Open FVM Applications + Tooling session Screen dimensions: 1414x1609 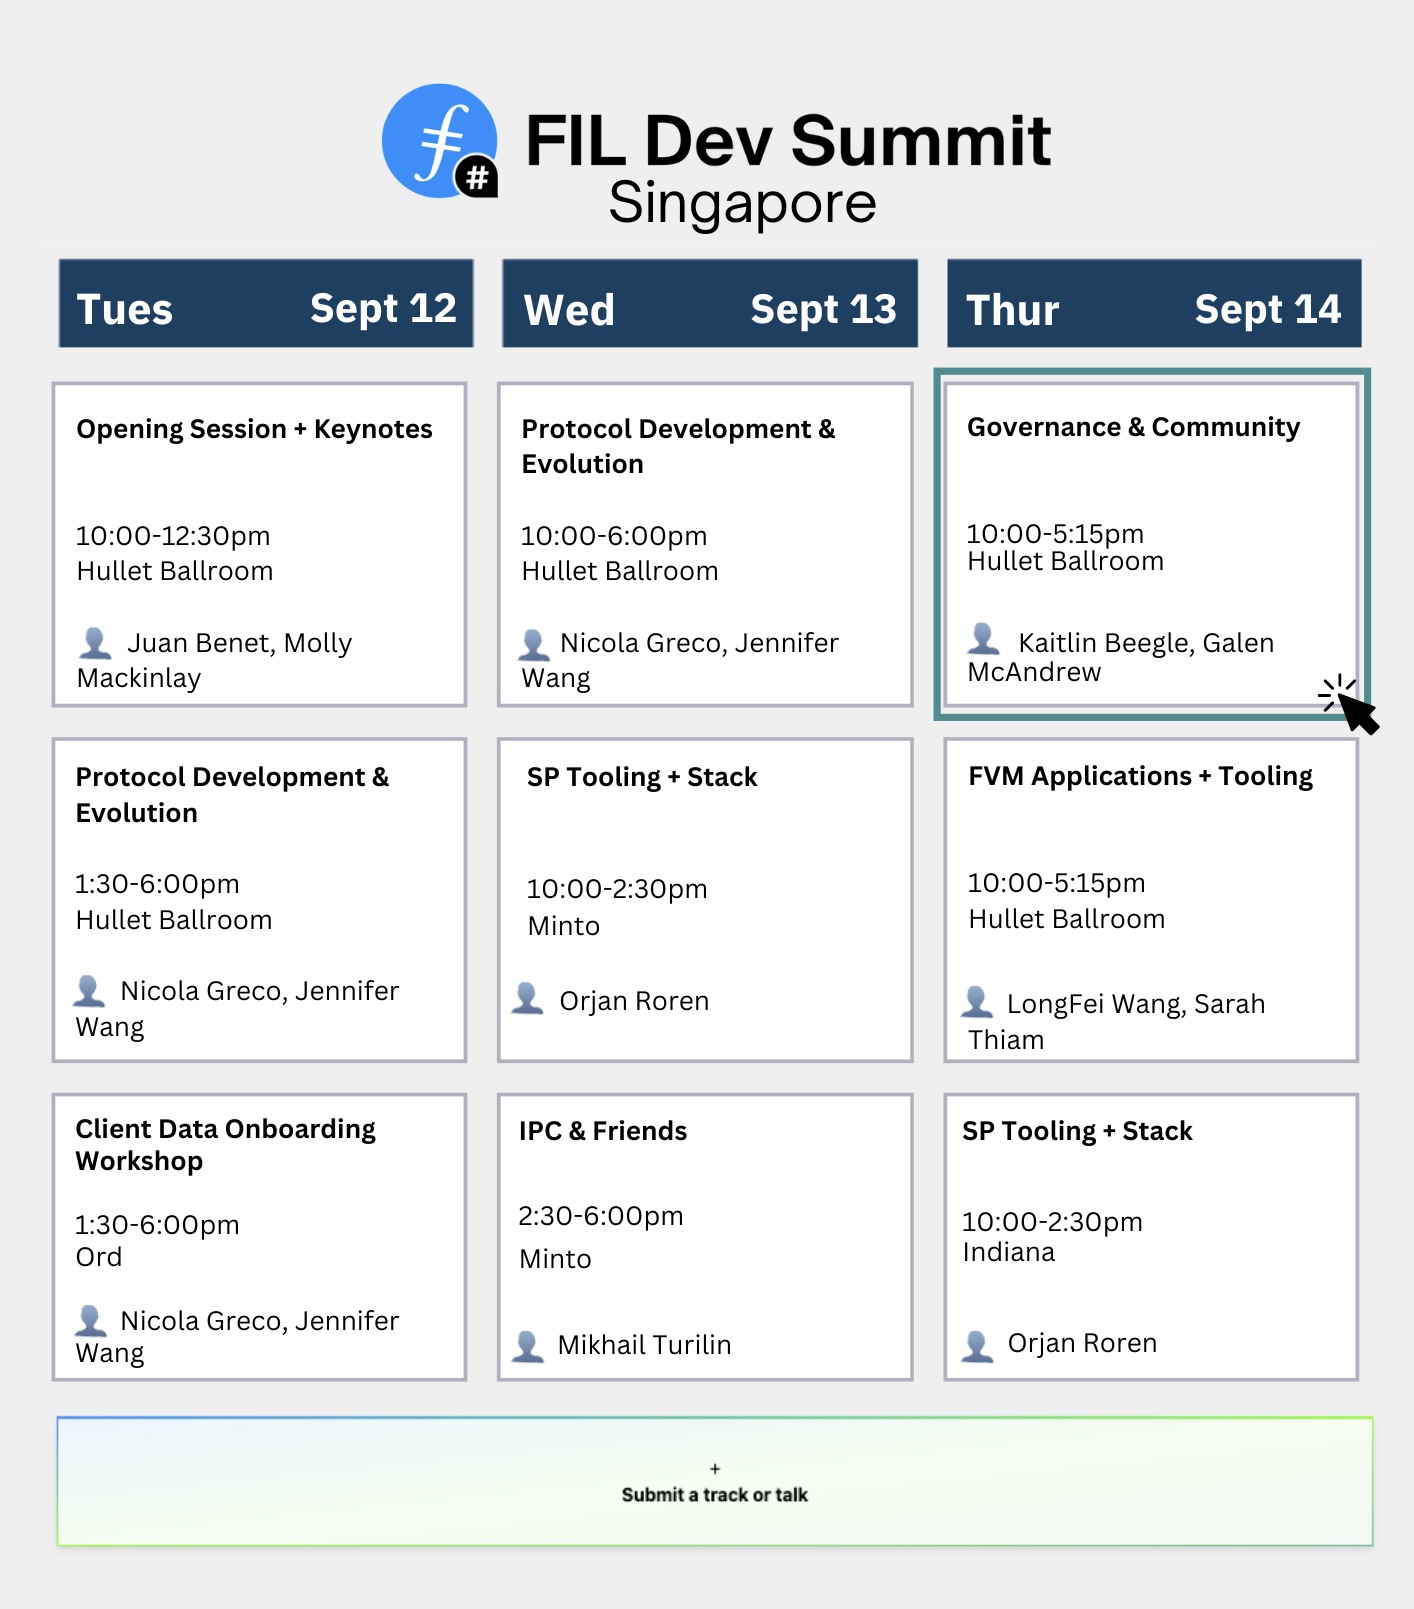coord(1151,900)
